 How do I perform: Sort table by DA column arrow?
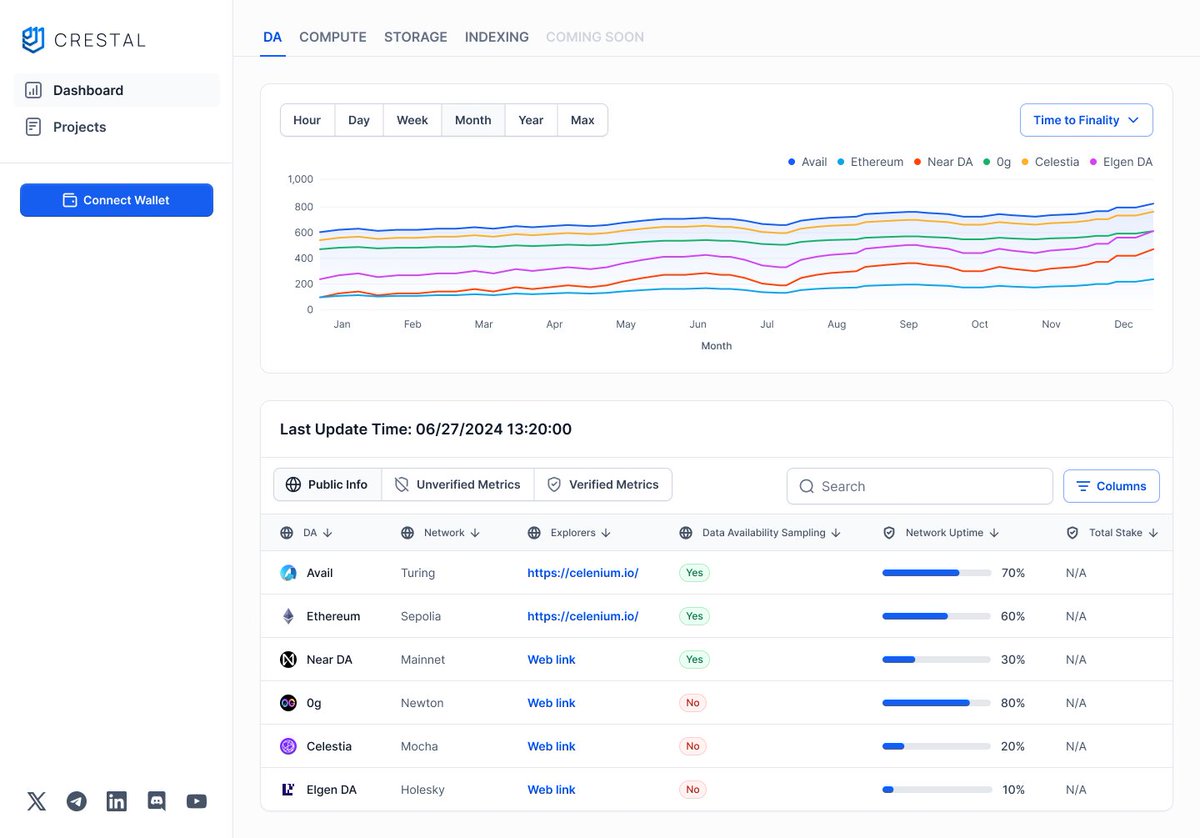pos(327,533)
